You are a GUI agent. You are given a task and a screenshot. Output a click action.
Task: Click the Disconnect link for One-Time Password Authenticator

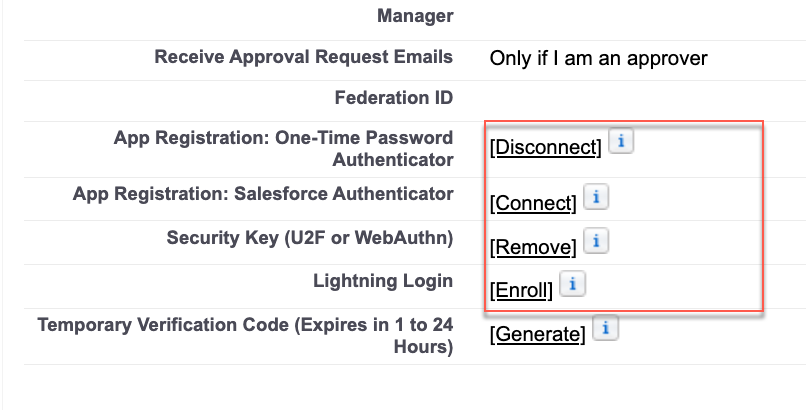[x=545, y=147]
